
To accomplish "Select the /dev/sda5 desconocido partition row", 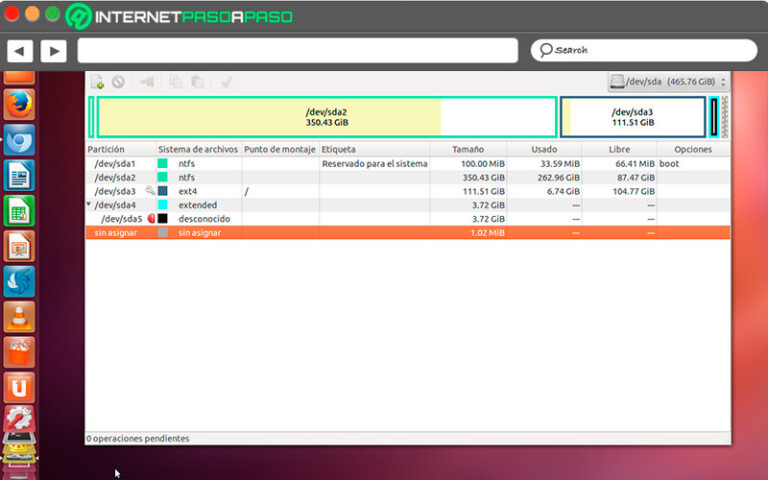I will 300,218.
